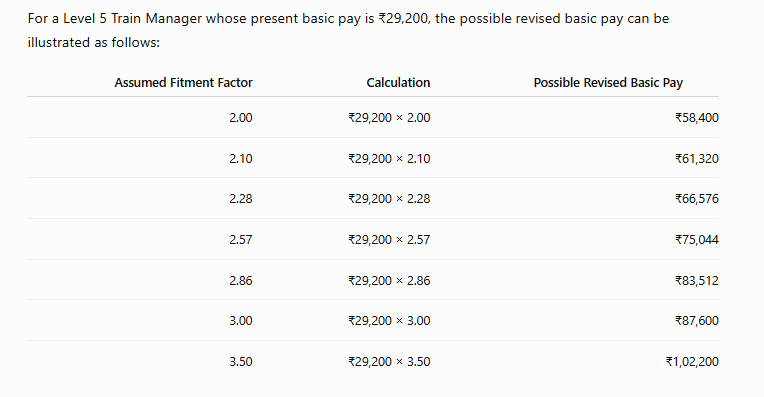Viewport: 764px width, 397px height.
Task: Select the 2.10 fitment factor cell
Action: 241,159
